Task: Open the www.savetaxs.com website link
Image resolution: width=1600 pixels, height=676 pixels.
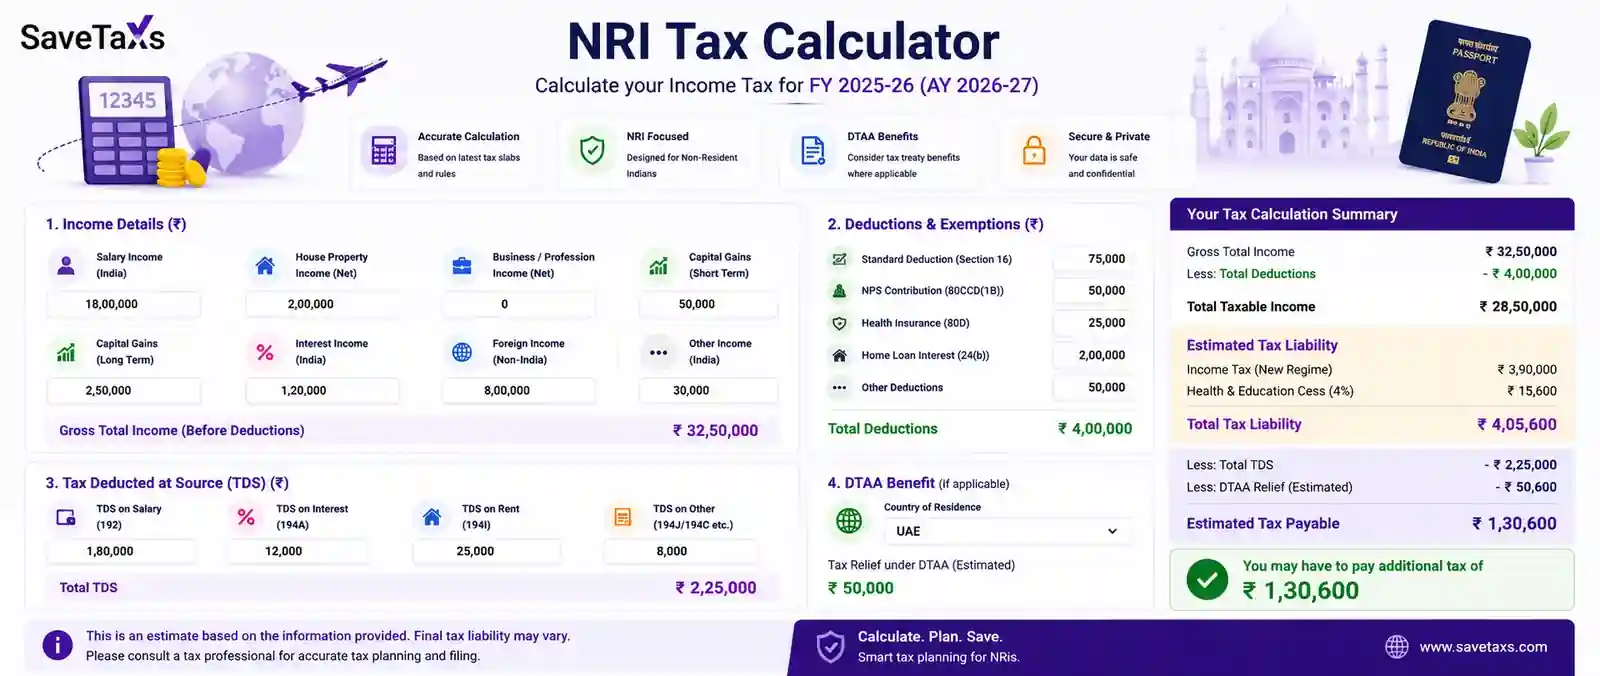Action: (x=1483, y=647)
